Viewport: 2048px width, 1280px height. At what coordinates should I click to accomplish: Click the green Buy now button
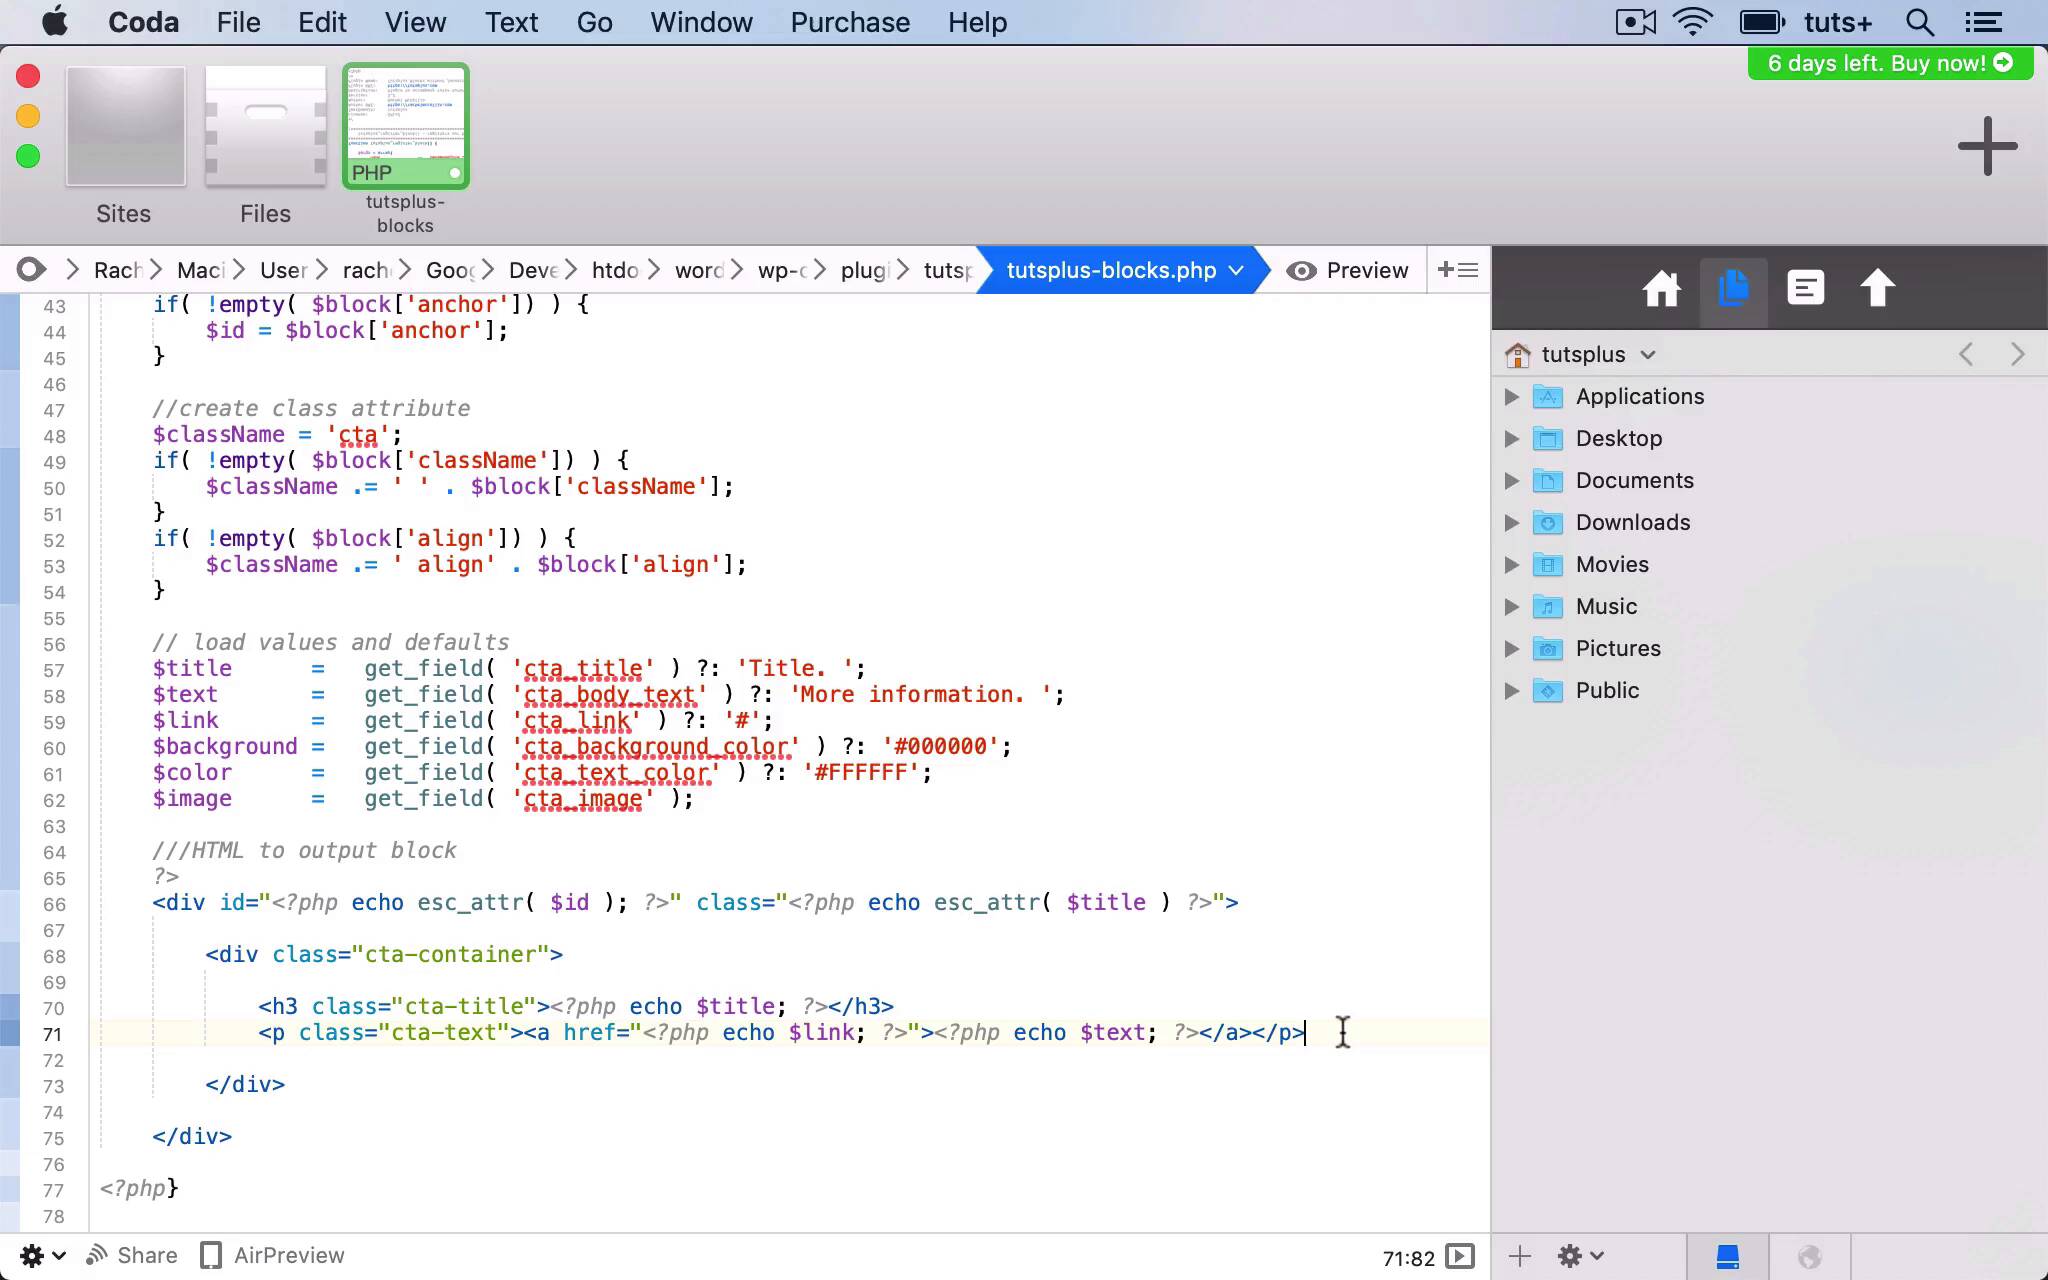coord(1888,63)
